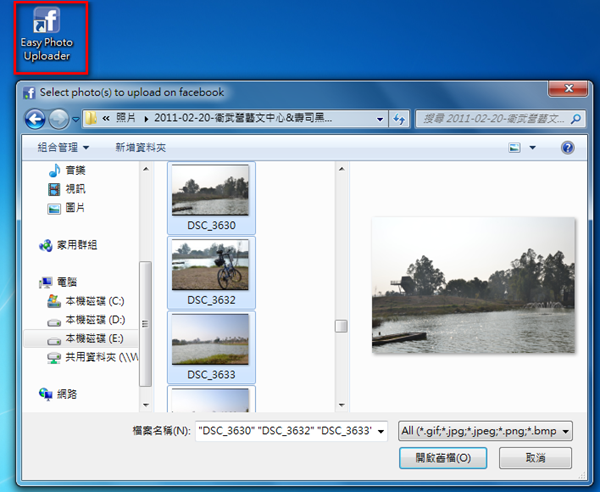The height and width of the screenshot is (492, 600).
Task: Select 圖片 library in navigation pane
Action: 66,208
